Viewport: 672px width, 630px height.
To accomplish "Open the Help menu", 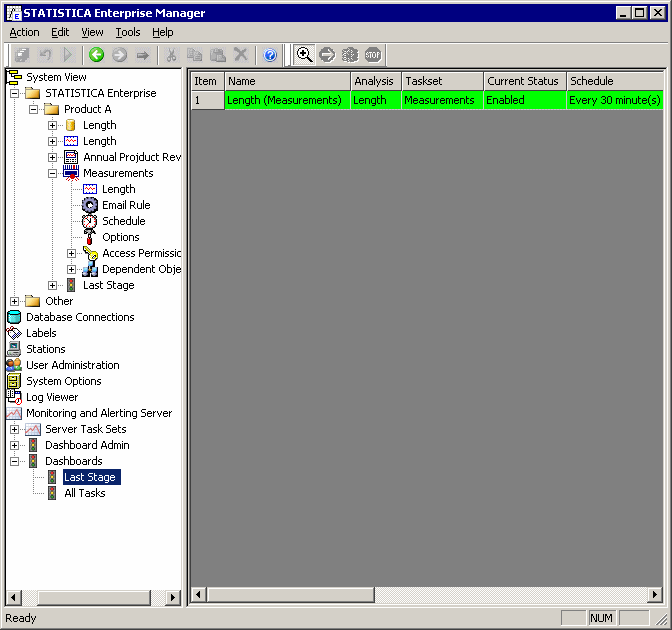I will [162, 33].
